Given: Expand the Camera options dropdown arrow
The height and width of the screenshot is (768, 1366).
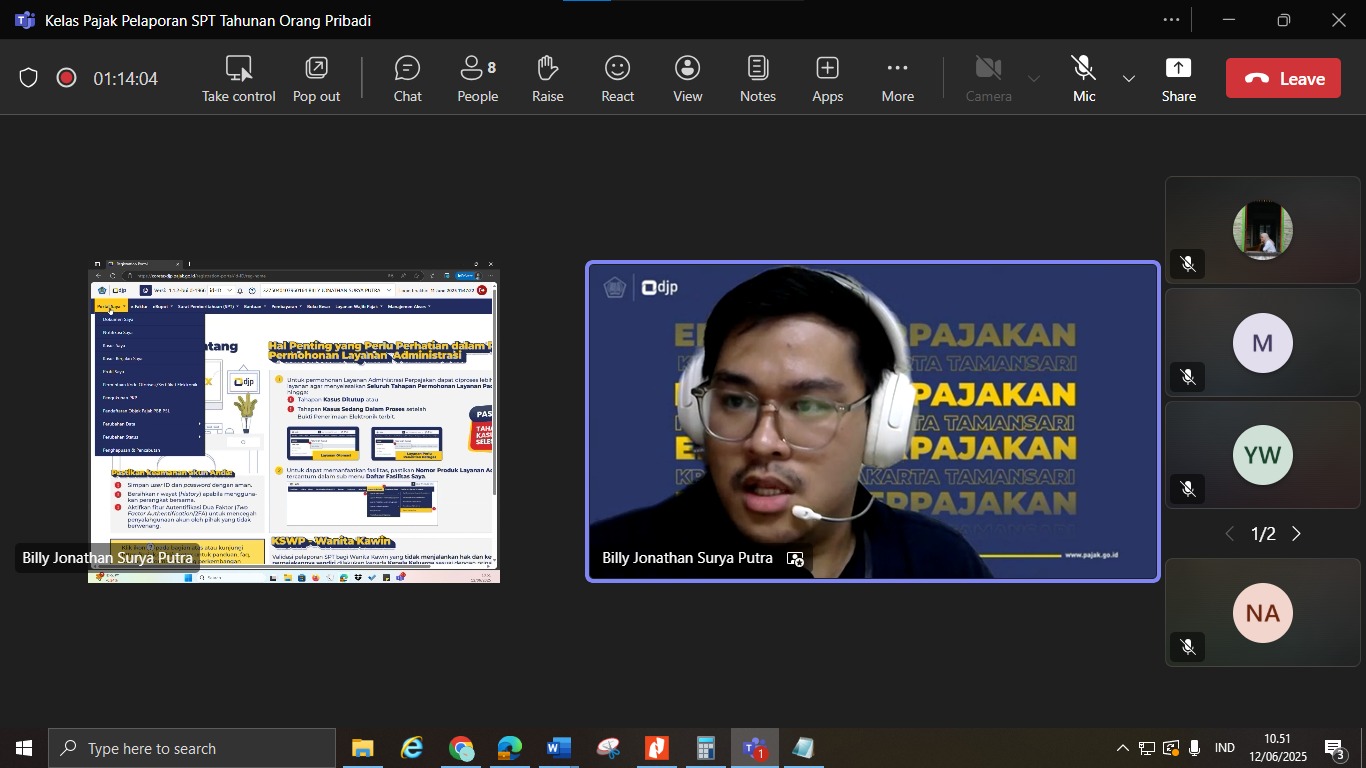Looking at the screenshot, I should (1034, 78).
